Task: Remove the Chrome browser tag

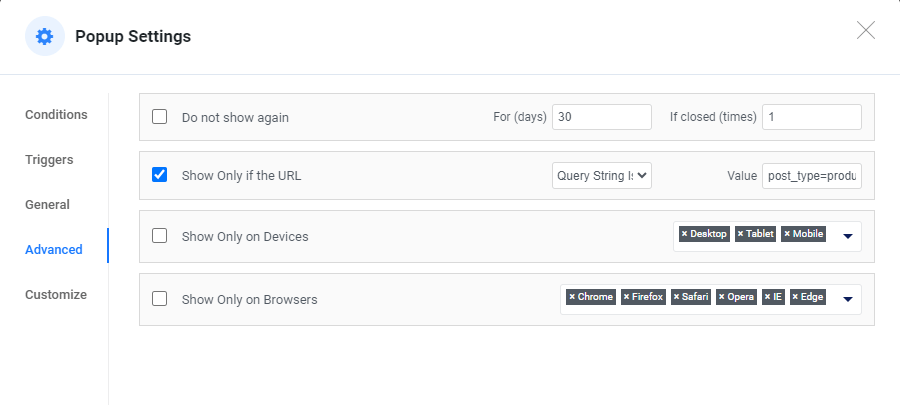Action: tap(572, 297)
